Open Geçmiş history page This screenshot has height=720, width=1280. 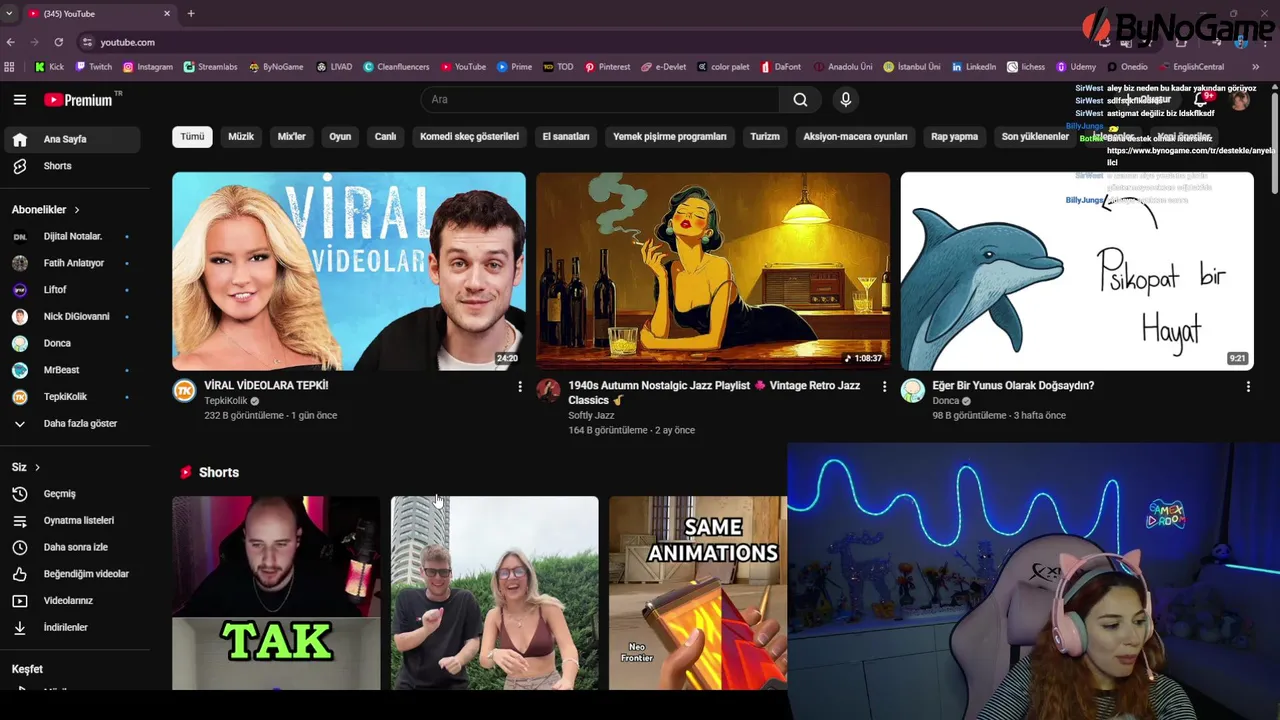coord(72,494)
